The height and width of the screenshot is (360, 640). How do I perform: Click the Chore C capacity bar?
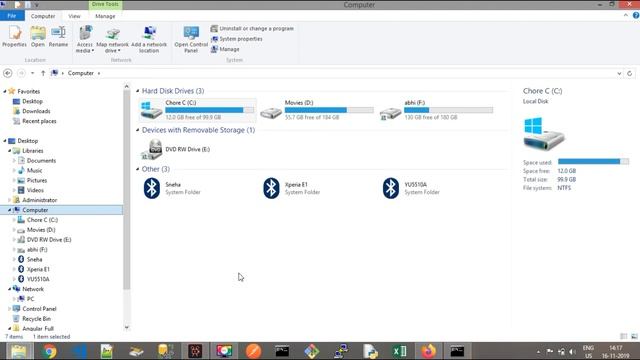coord(209,110)
